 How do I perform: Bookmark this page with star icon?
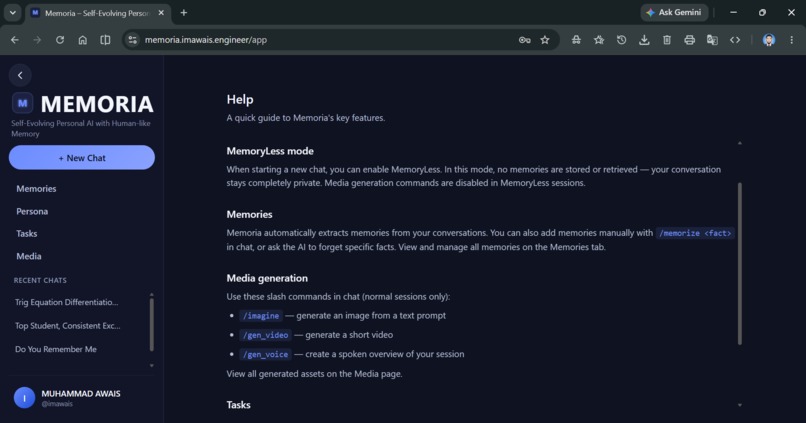point(545,40)
